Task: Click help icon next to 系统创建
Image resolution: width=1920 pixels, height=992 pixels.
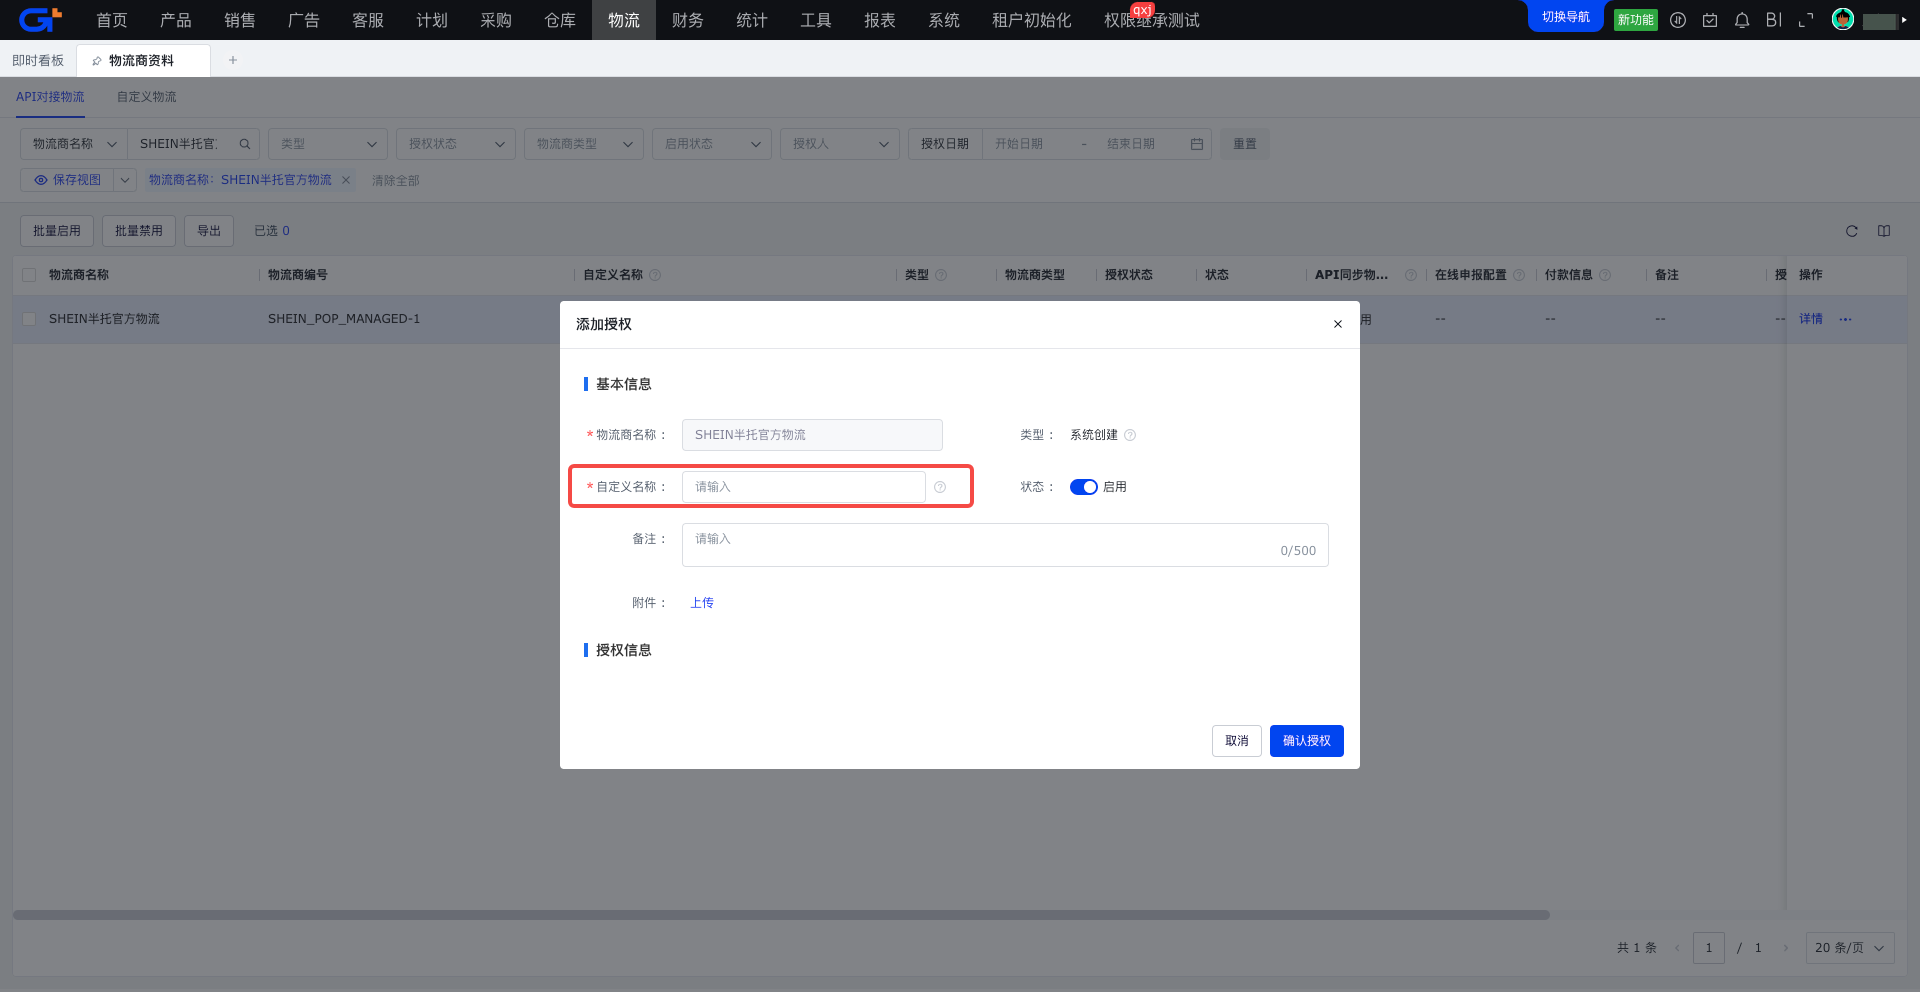Action: [x=1130, y=435]
